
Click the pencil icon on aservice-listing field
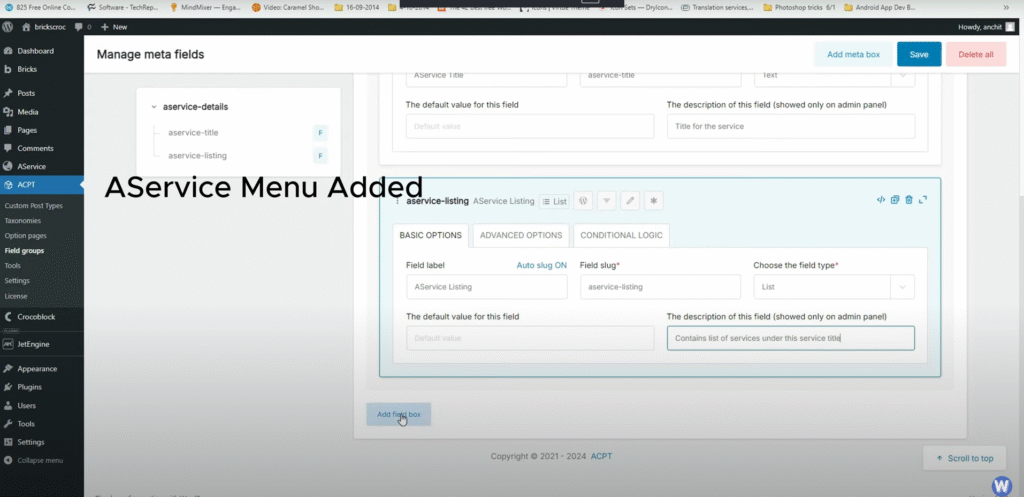click(x=630, y=201)
